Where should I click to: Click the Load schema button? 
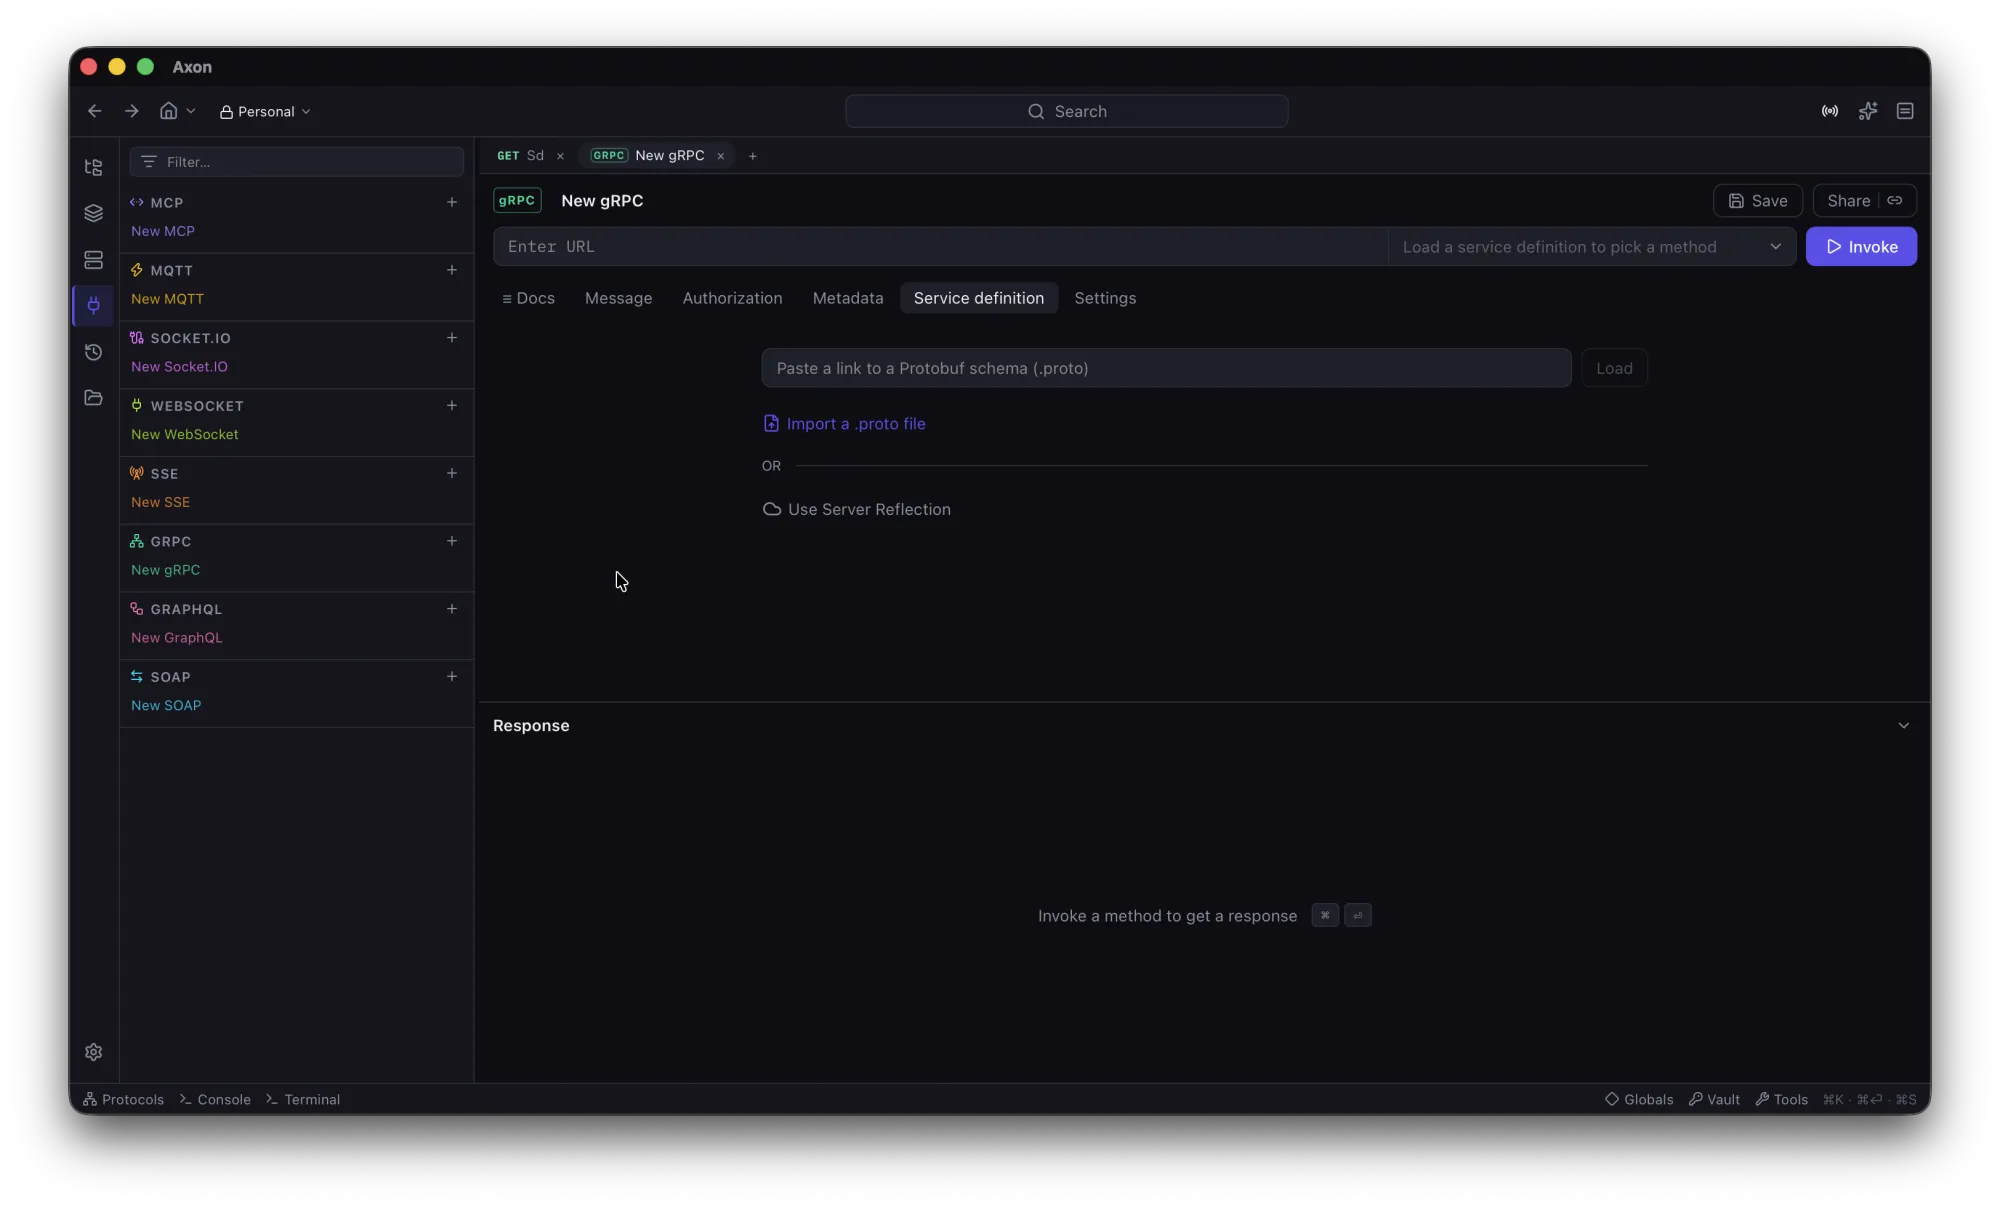[x=1614, y=368]
